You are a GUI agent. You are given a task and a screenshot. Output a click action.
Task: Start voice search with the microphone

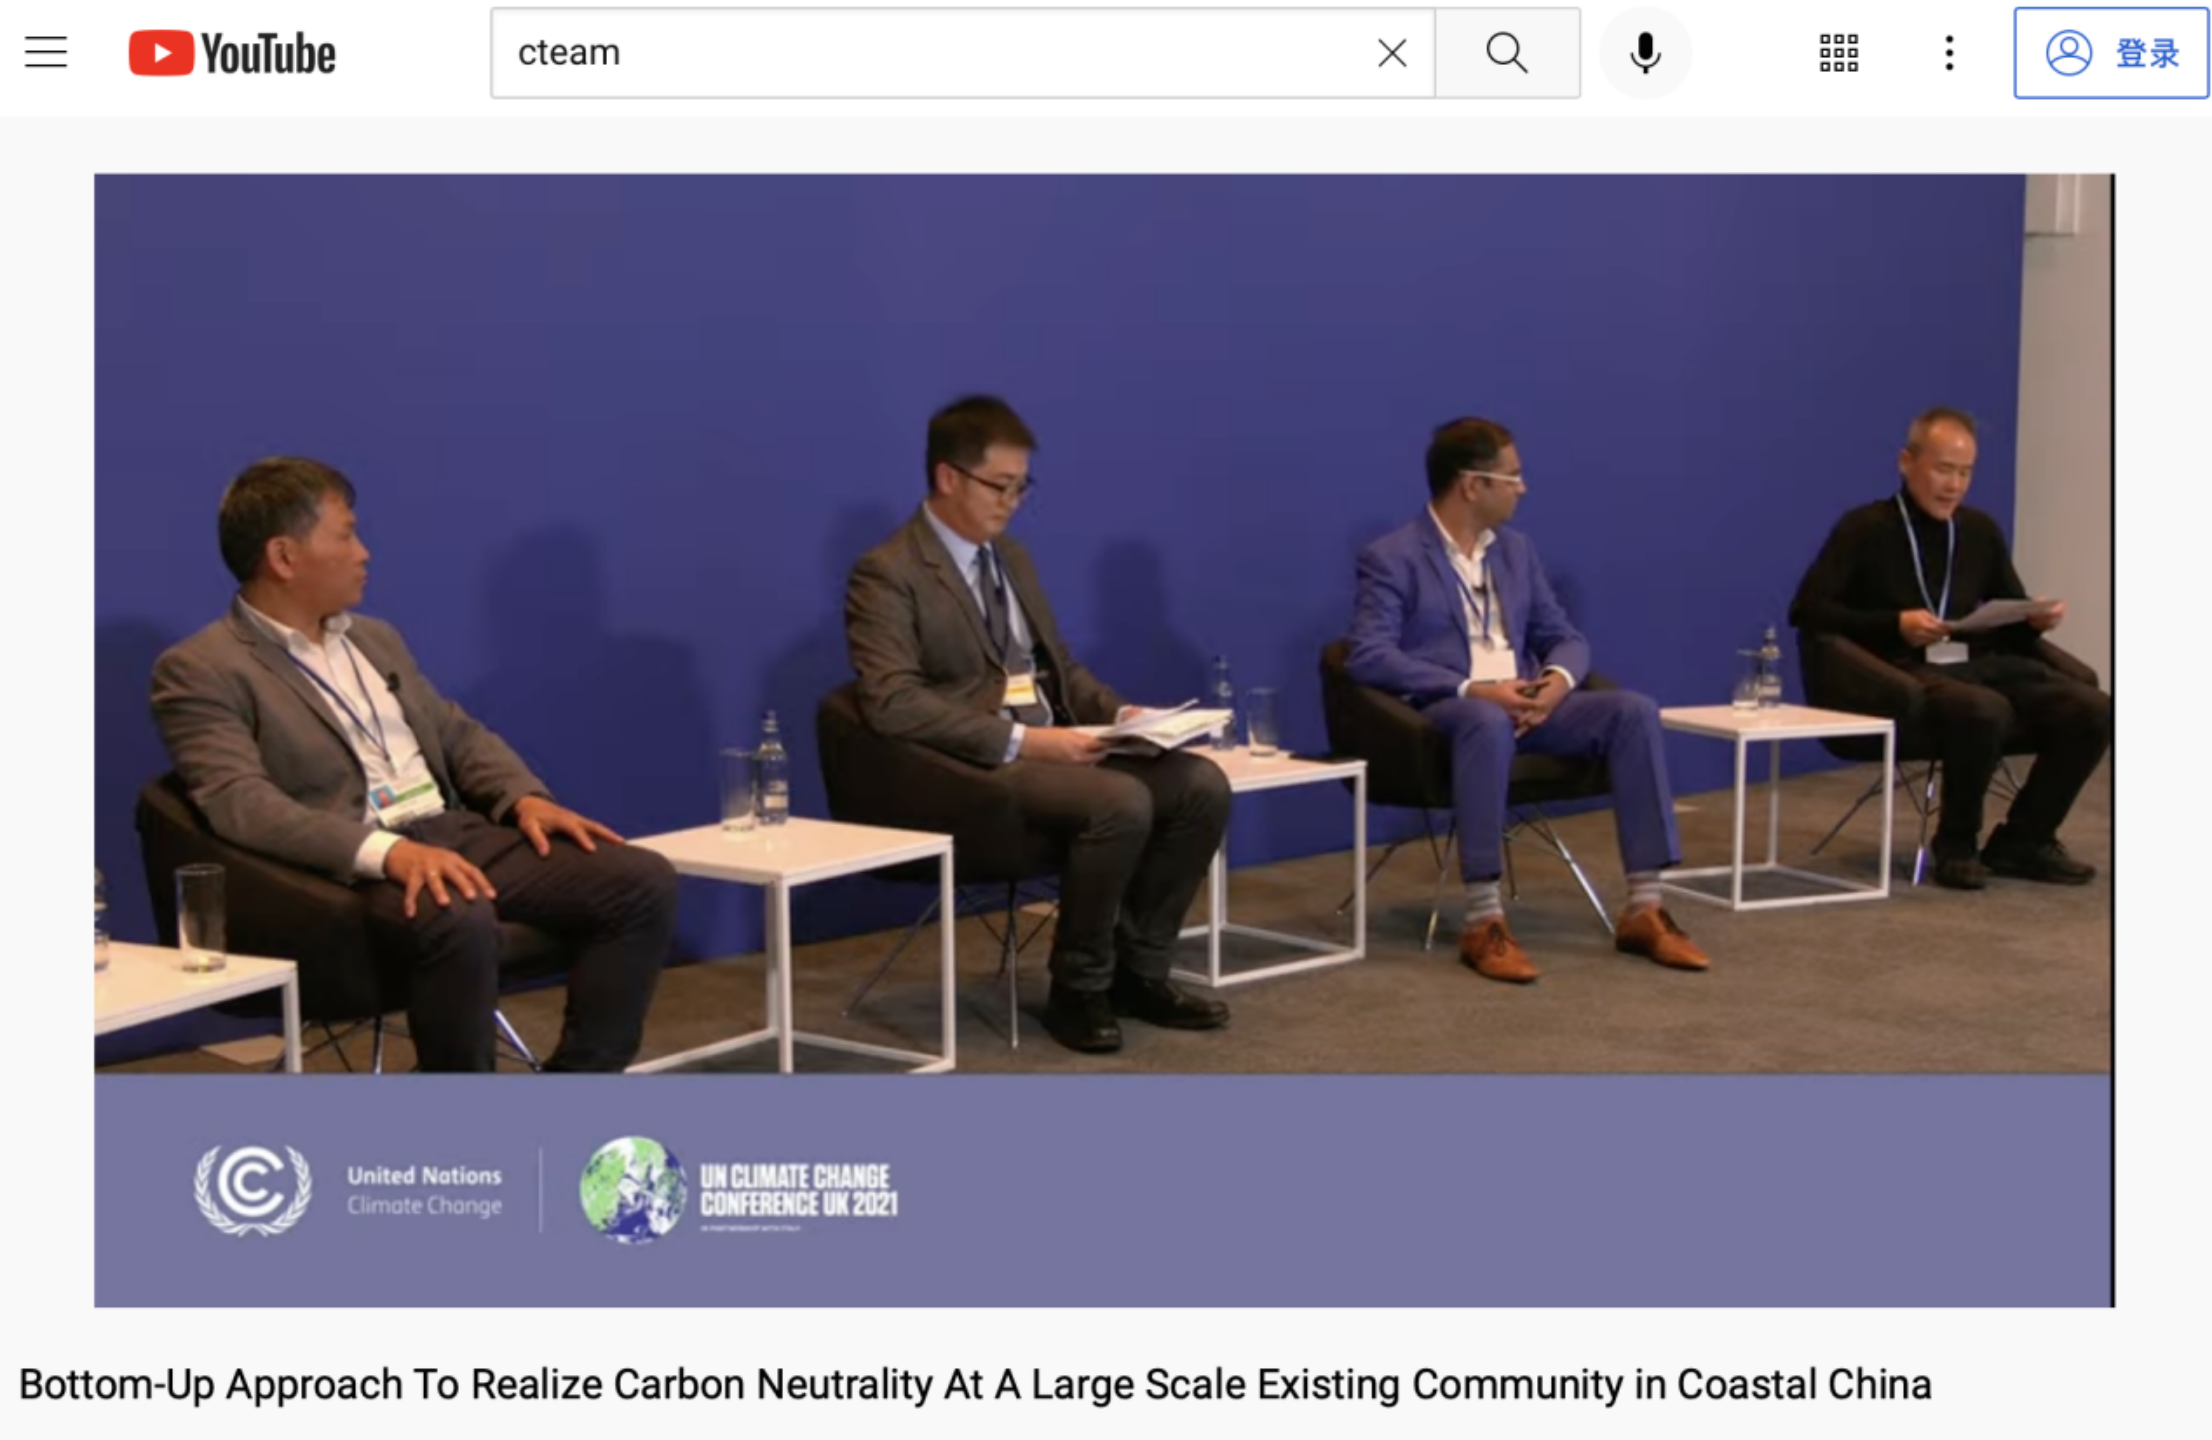pyautogui.click(x=1644, y=53)
